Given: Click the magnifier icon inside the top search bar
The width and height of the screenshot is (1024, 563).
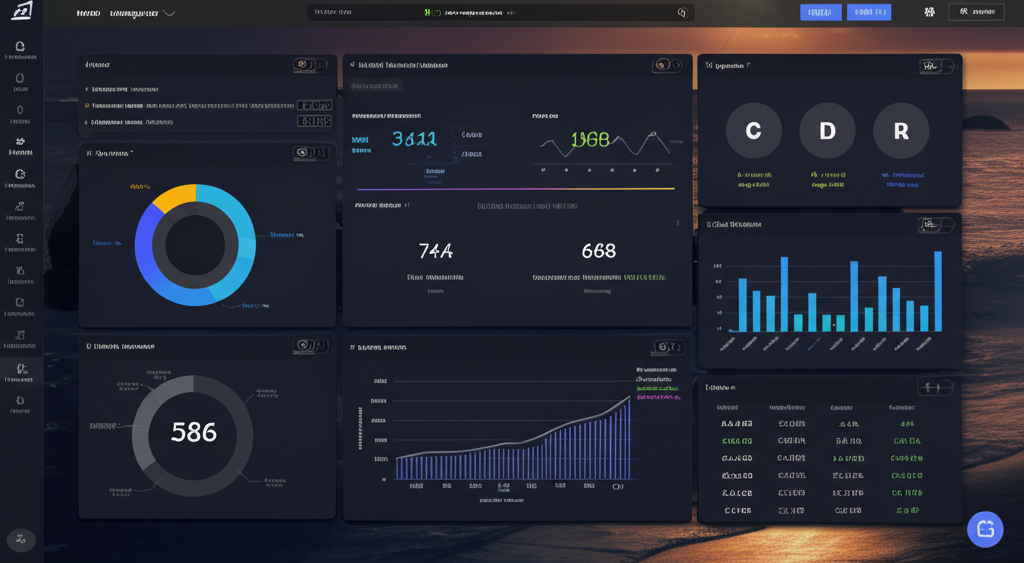Looking at the screenshot, I should (682, 13).
